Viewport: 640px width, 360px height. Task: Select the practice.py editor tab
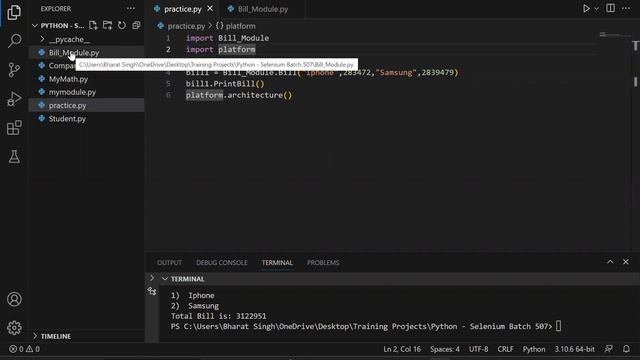pos(182,9)
